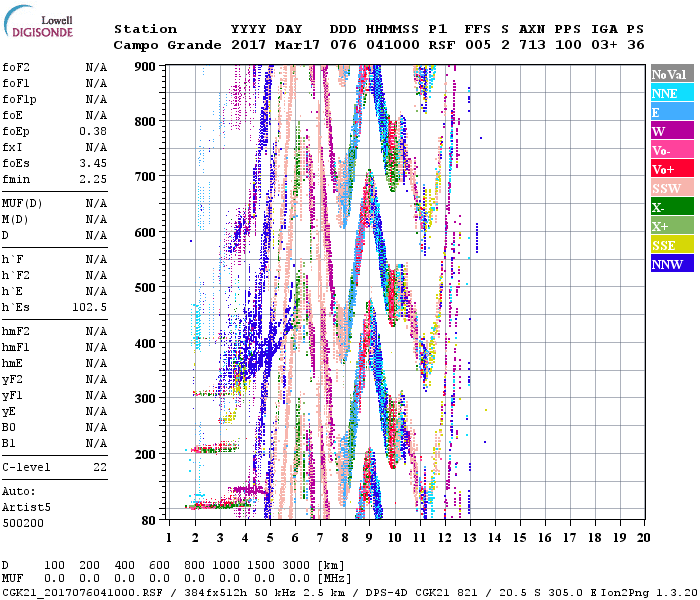The width and height of the screenshot is (700, 600).
Task: Click the DPS-4D instrument text
Action: click(386, 592)
